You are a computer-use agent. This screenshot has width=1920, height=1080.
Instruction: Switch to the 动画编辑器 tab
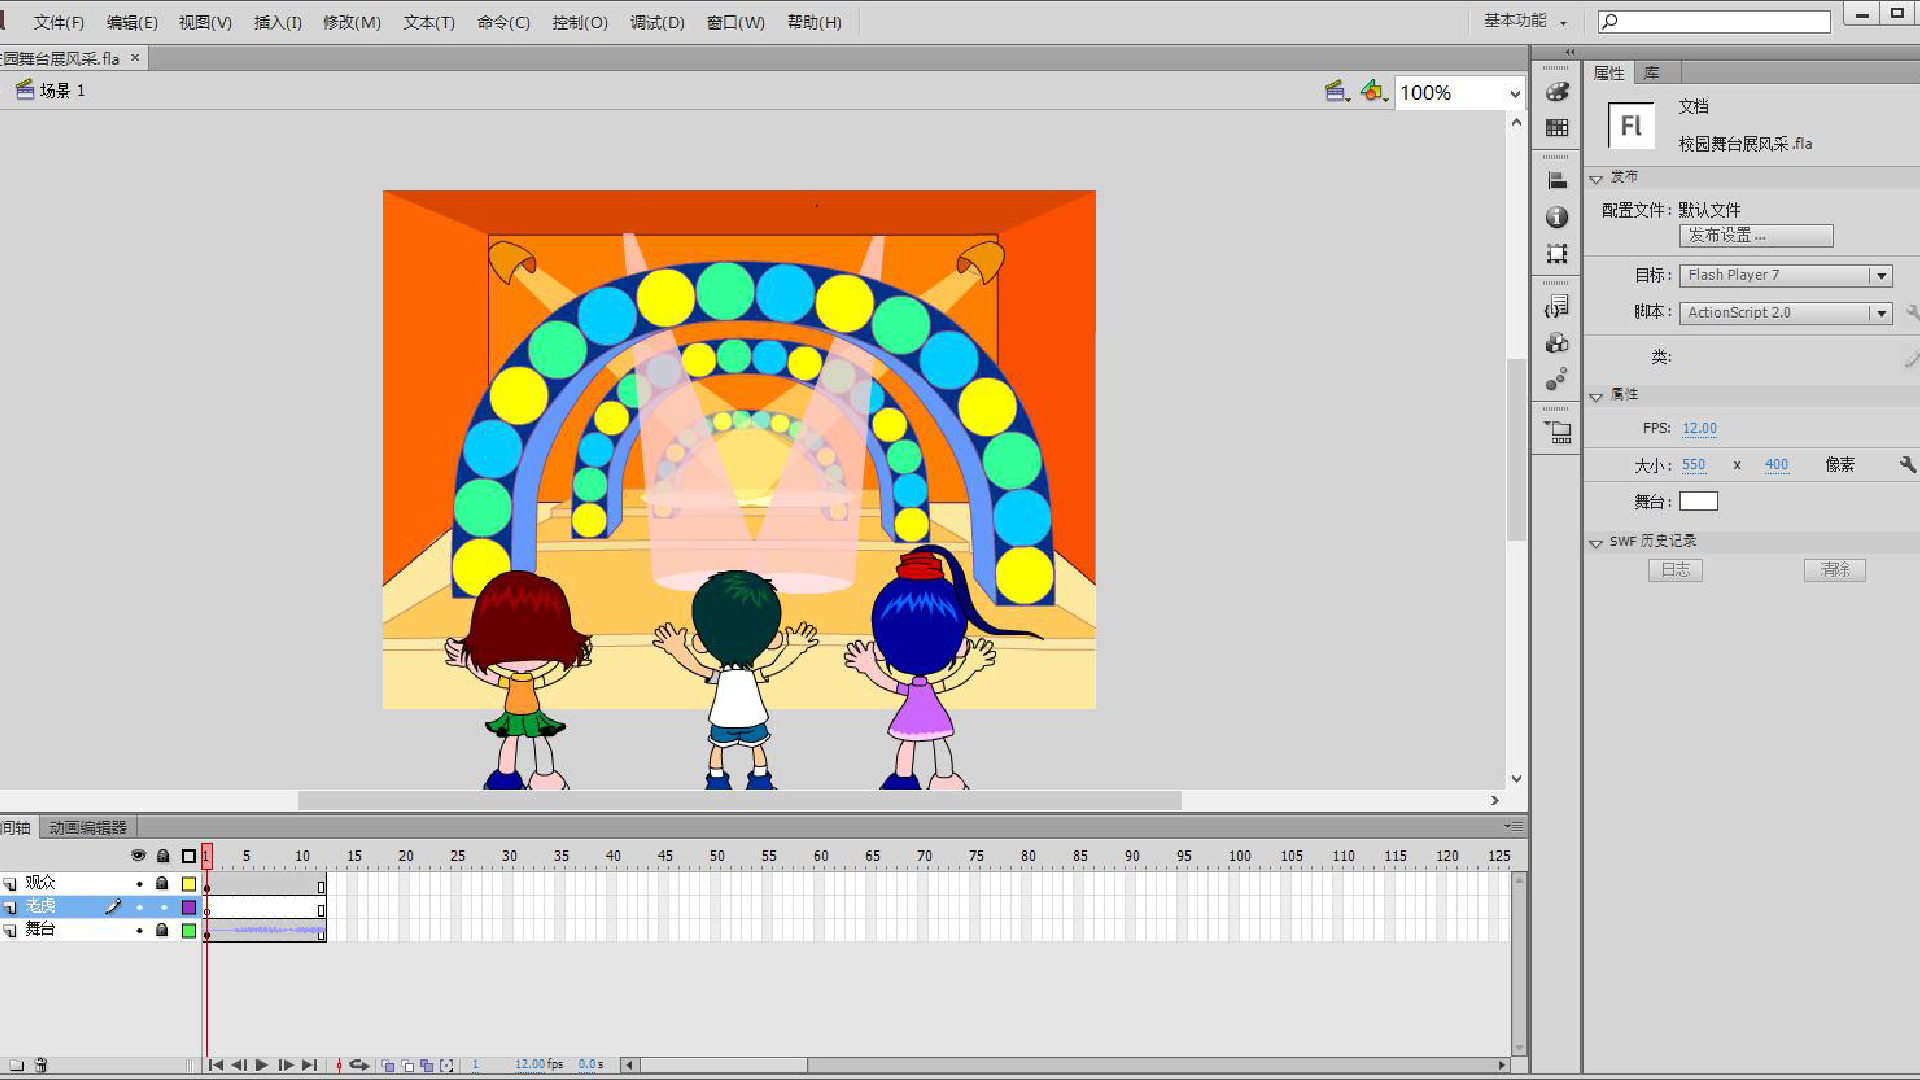(88, 828)
